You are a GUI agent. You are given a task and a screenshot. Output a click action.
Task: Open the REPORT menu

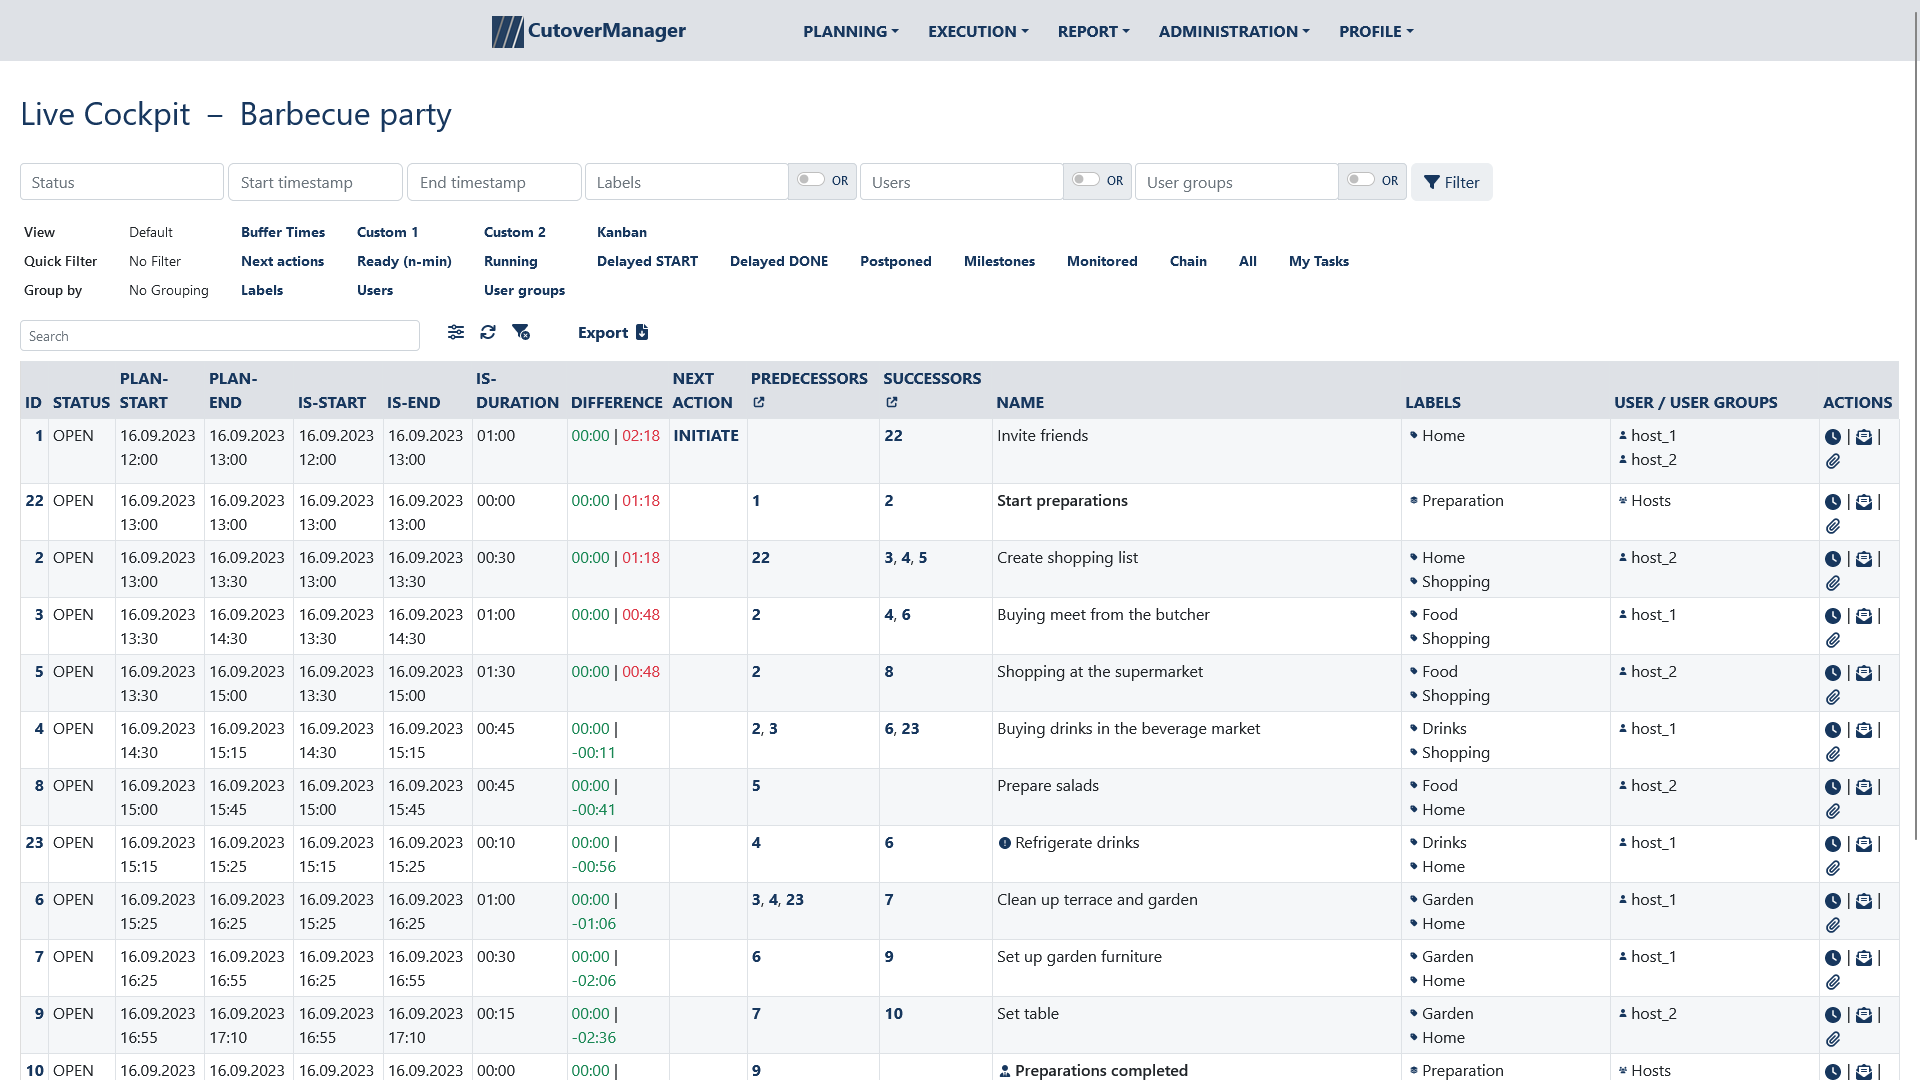point(1093,30)
